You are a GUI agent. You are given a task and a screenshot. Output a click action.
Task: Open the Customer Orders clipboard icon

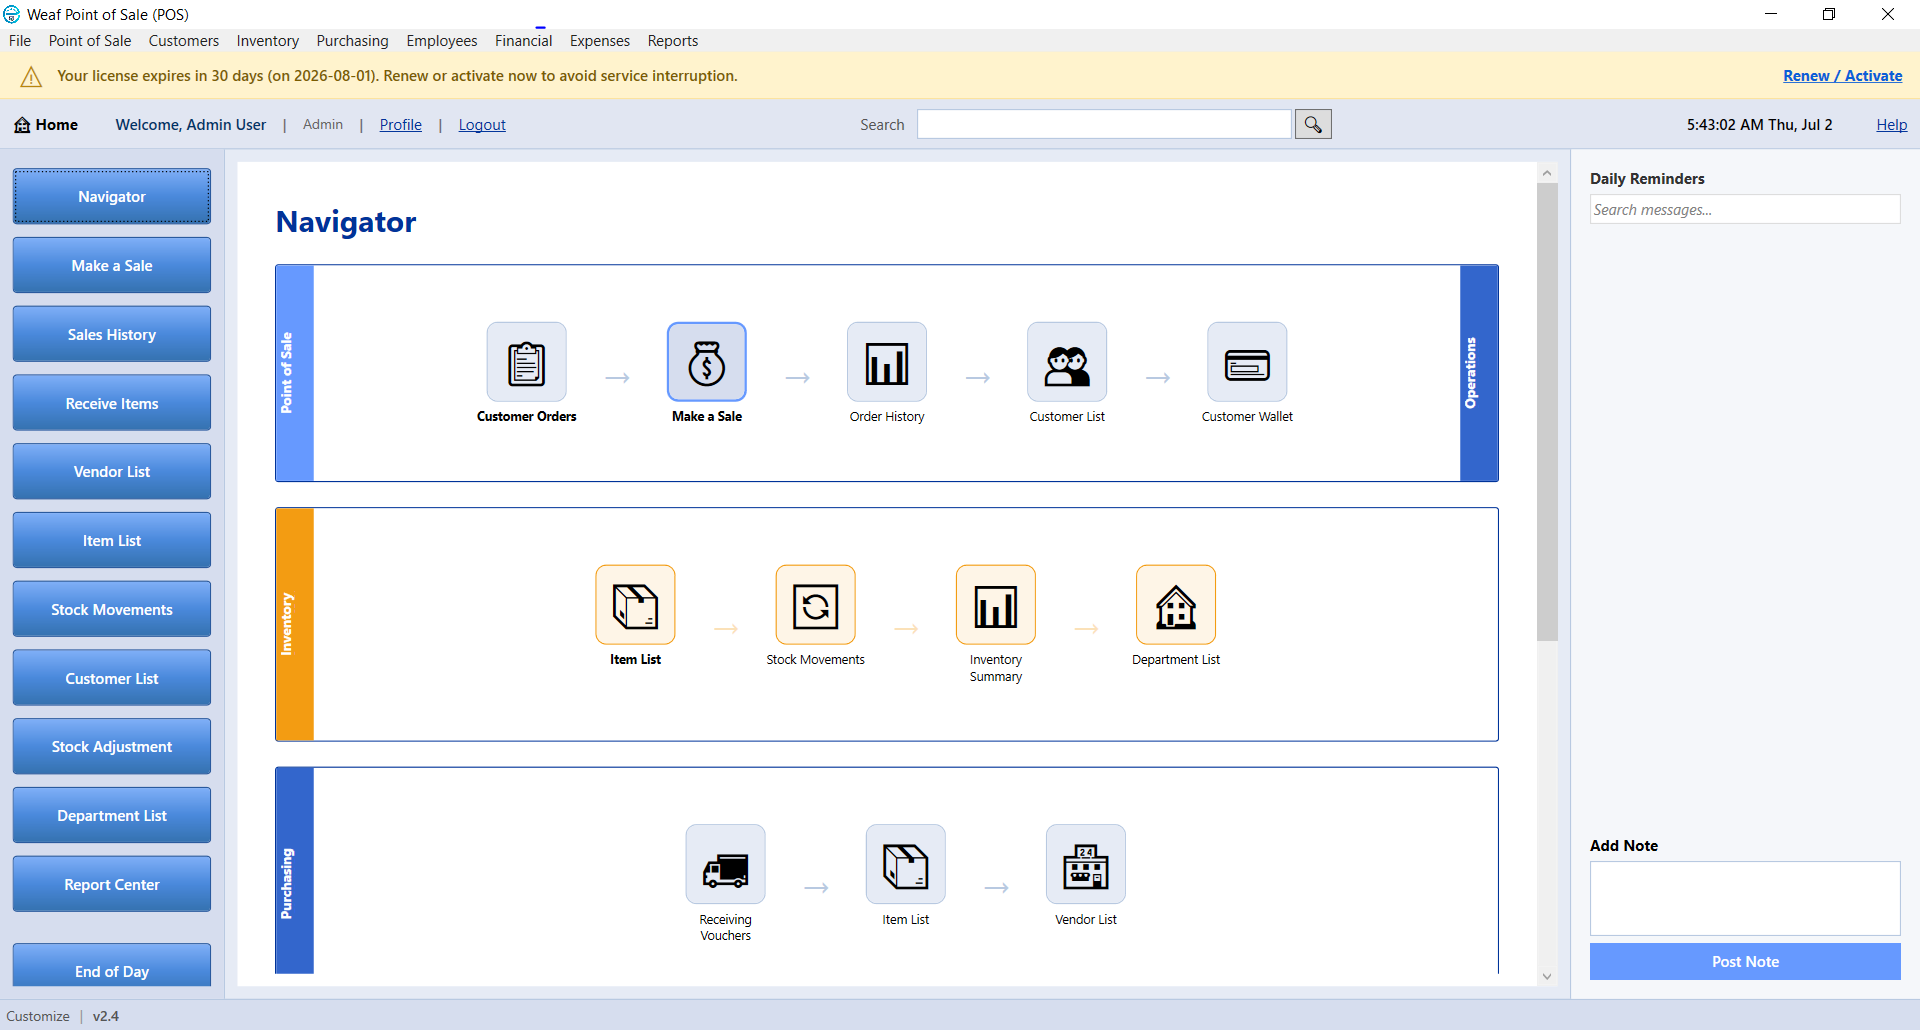pos(526,362)
